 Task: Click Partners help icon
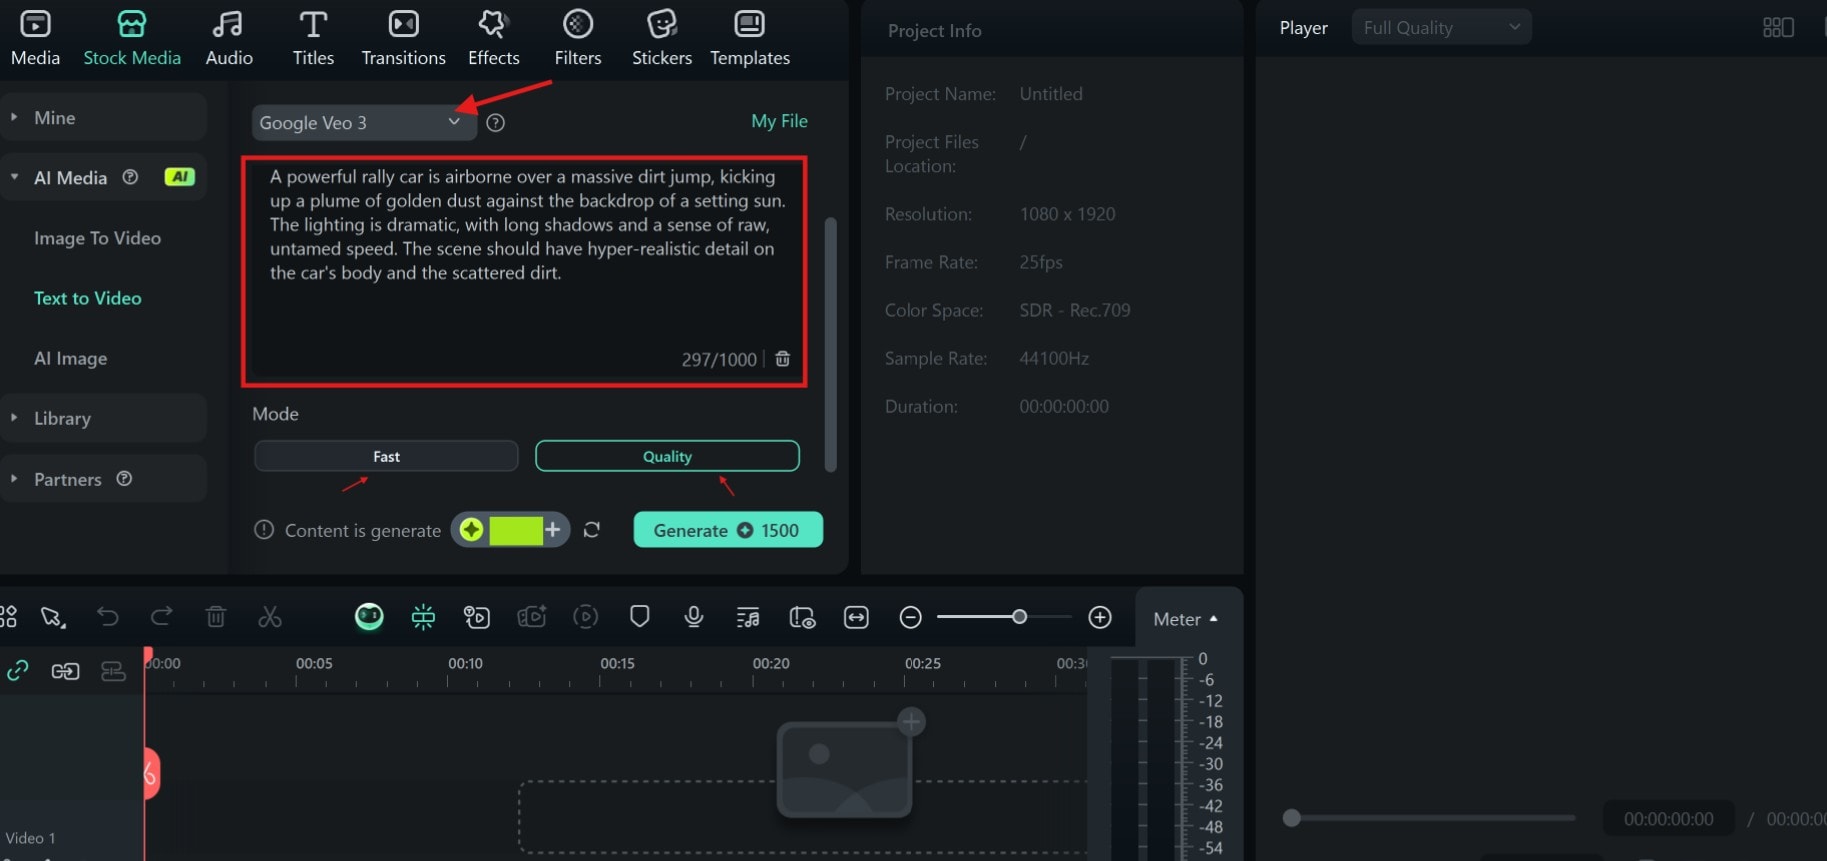124,478
